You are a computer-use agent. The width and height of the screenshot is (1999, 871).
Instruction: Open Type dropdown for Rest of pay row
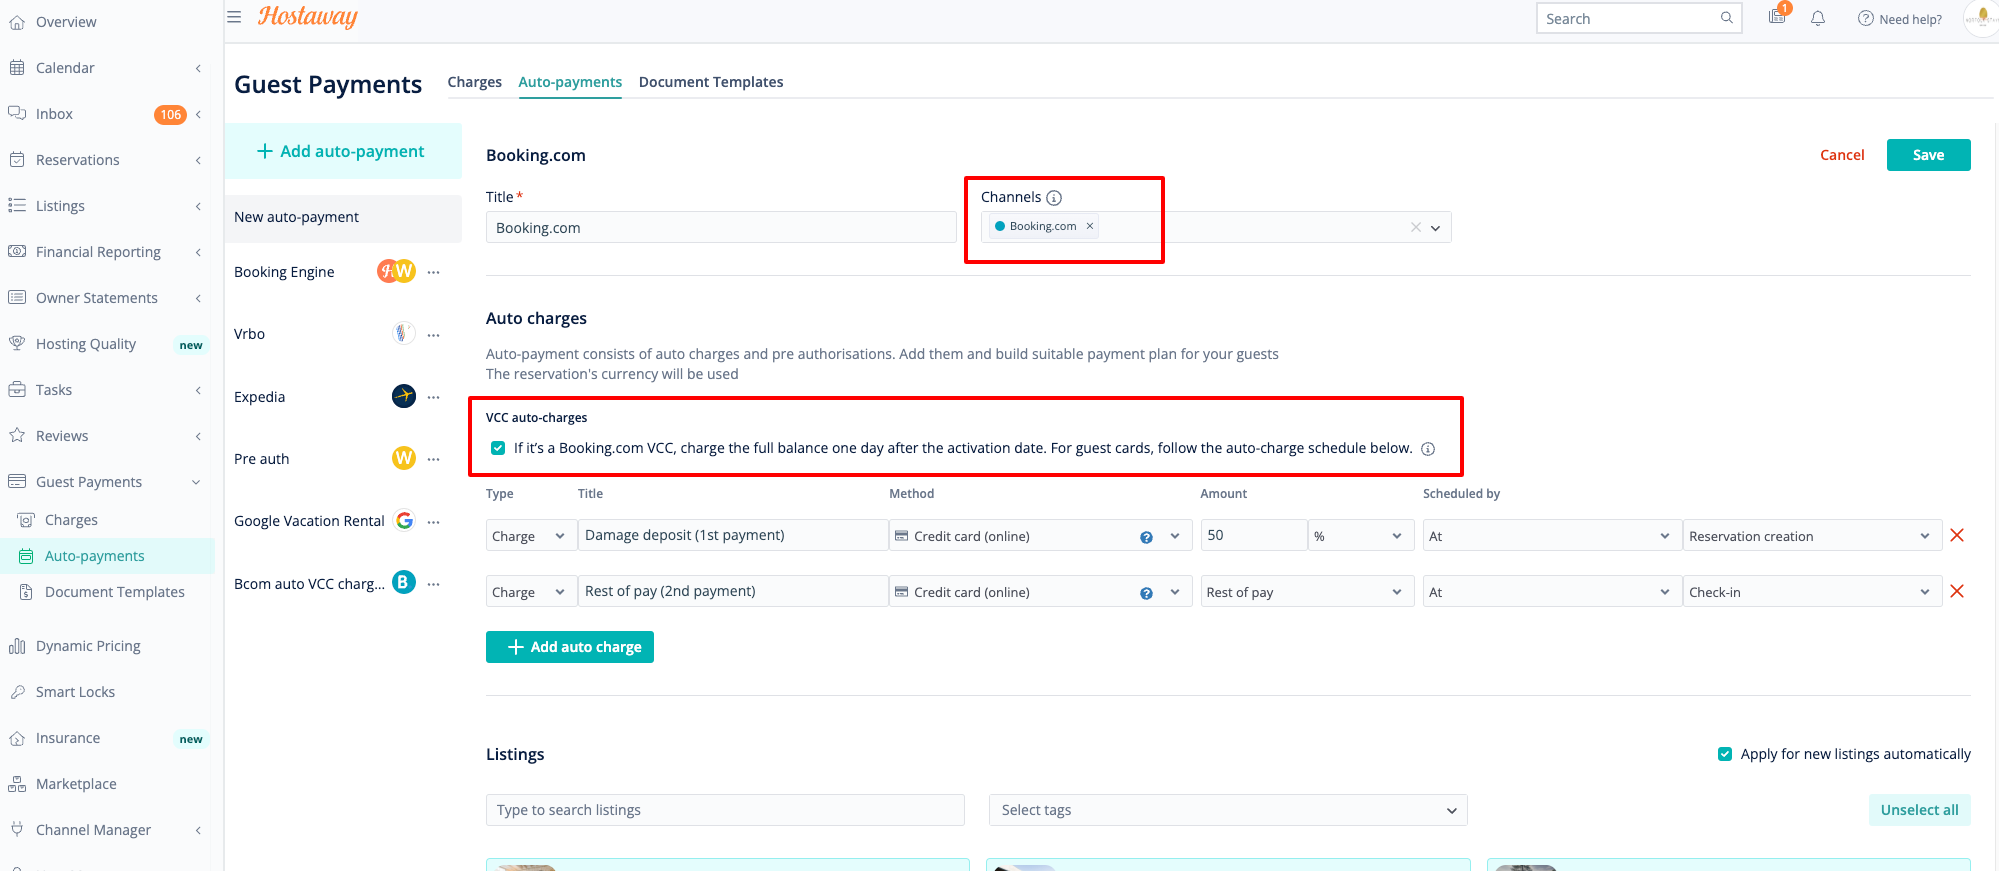(531, 592)
